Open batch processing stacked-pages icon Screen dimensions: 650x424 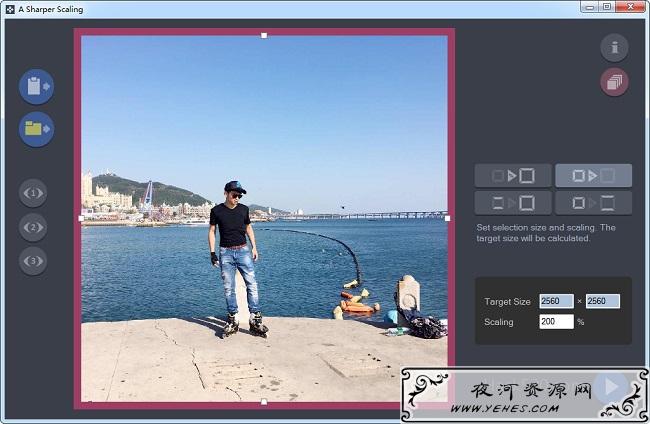point(614,82)
